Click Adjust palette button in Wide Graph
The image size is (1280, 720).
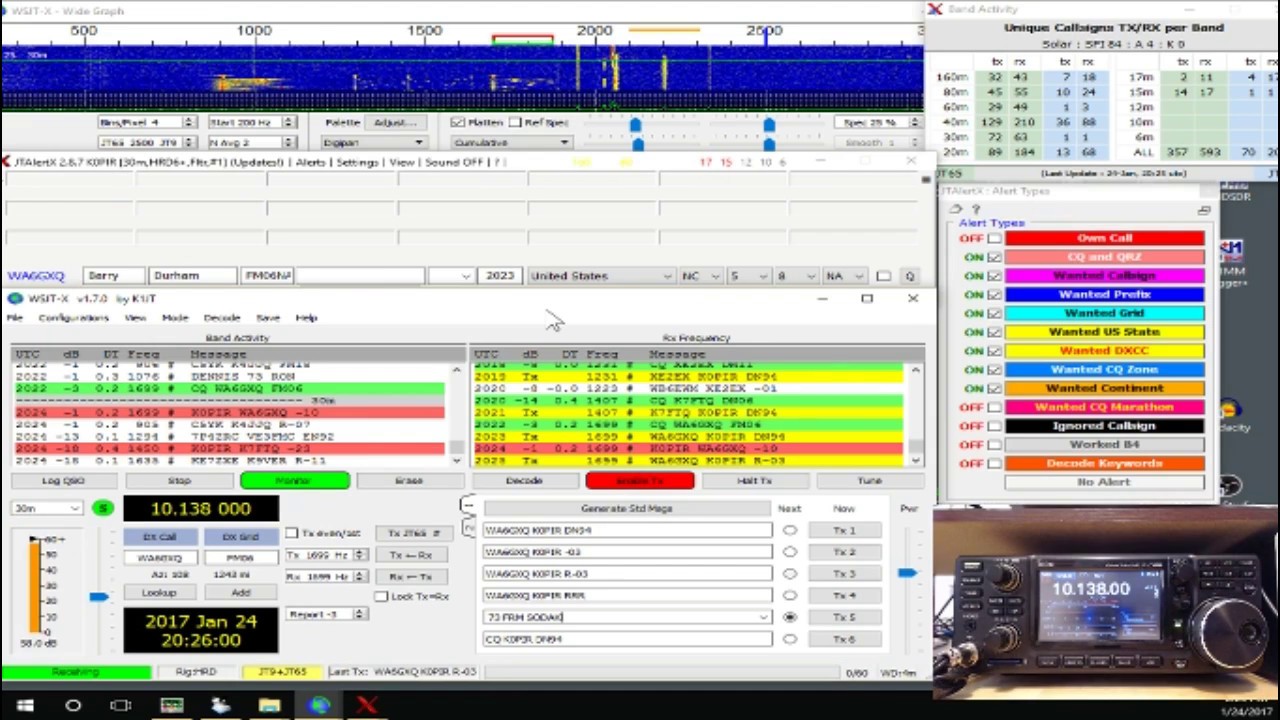394,122
